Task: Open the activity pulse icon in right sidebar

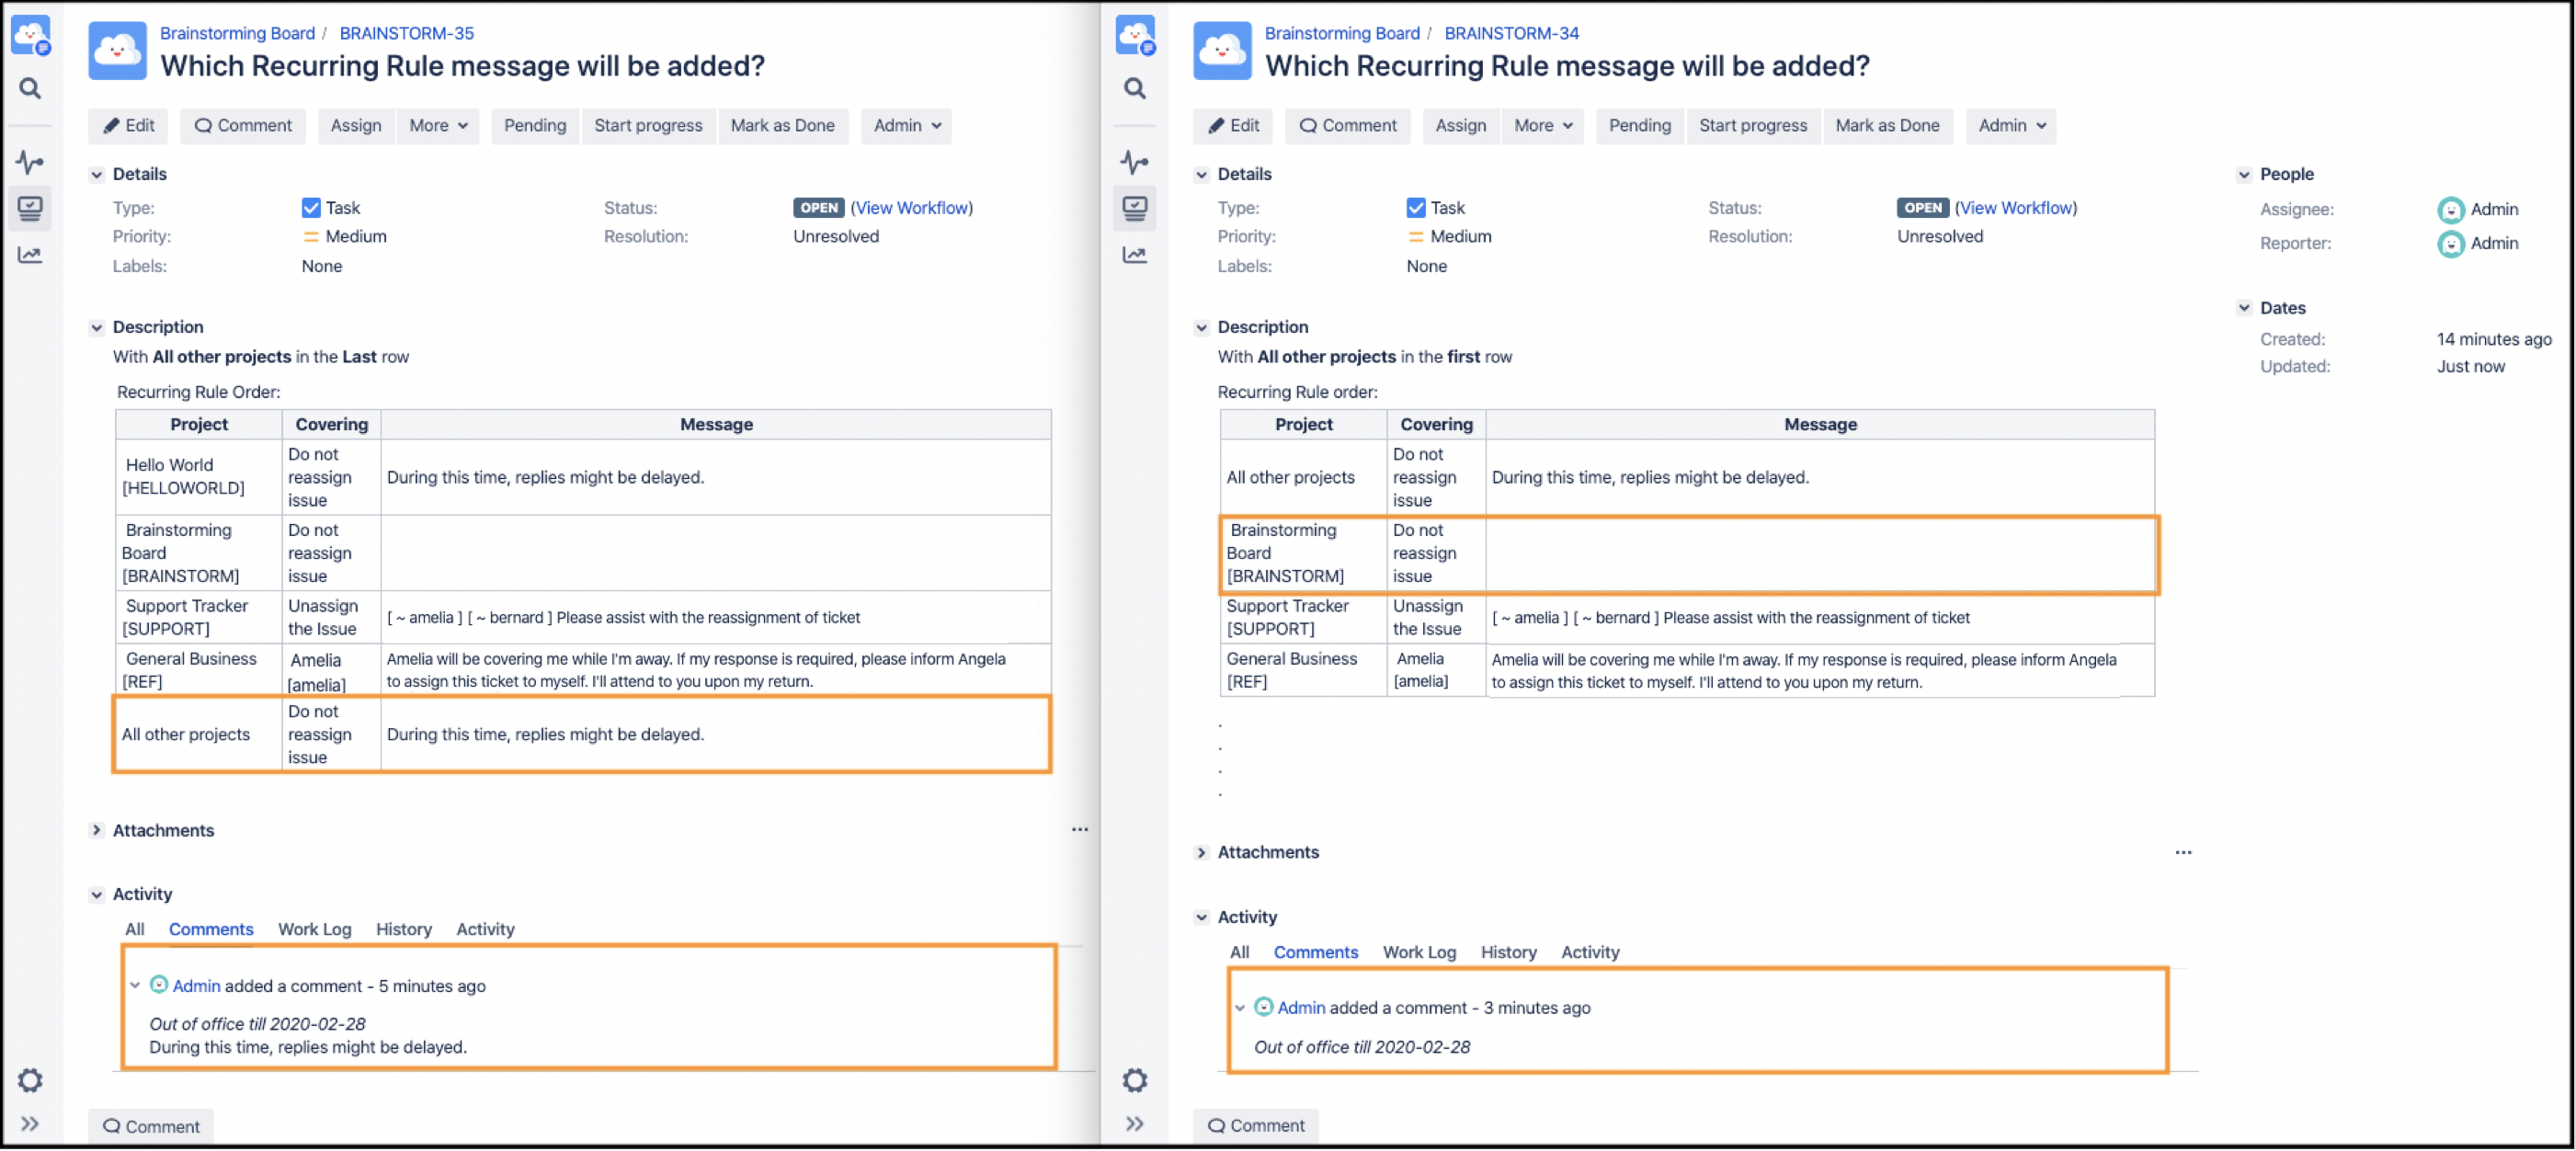Action: click(x=1134, y=162)
